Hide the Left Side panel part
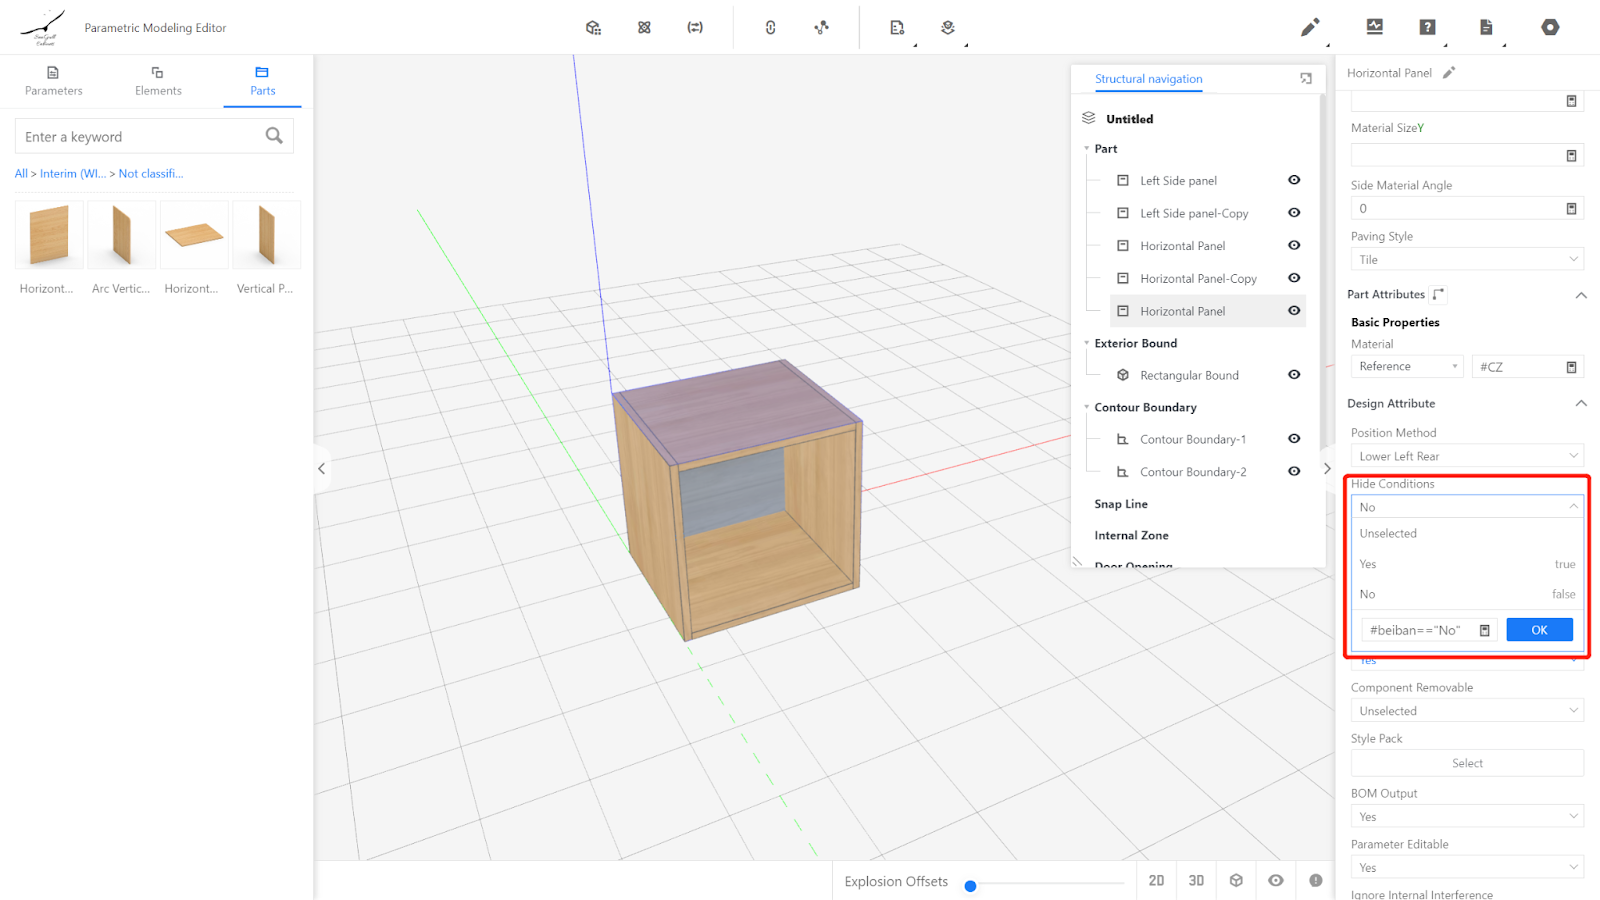The height and width of the screenshot is (900, 1600). (x=1294, y=181)
